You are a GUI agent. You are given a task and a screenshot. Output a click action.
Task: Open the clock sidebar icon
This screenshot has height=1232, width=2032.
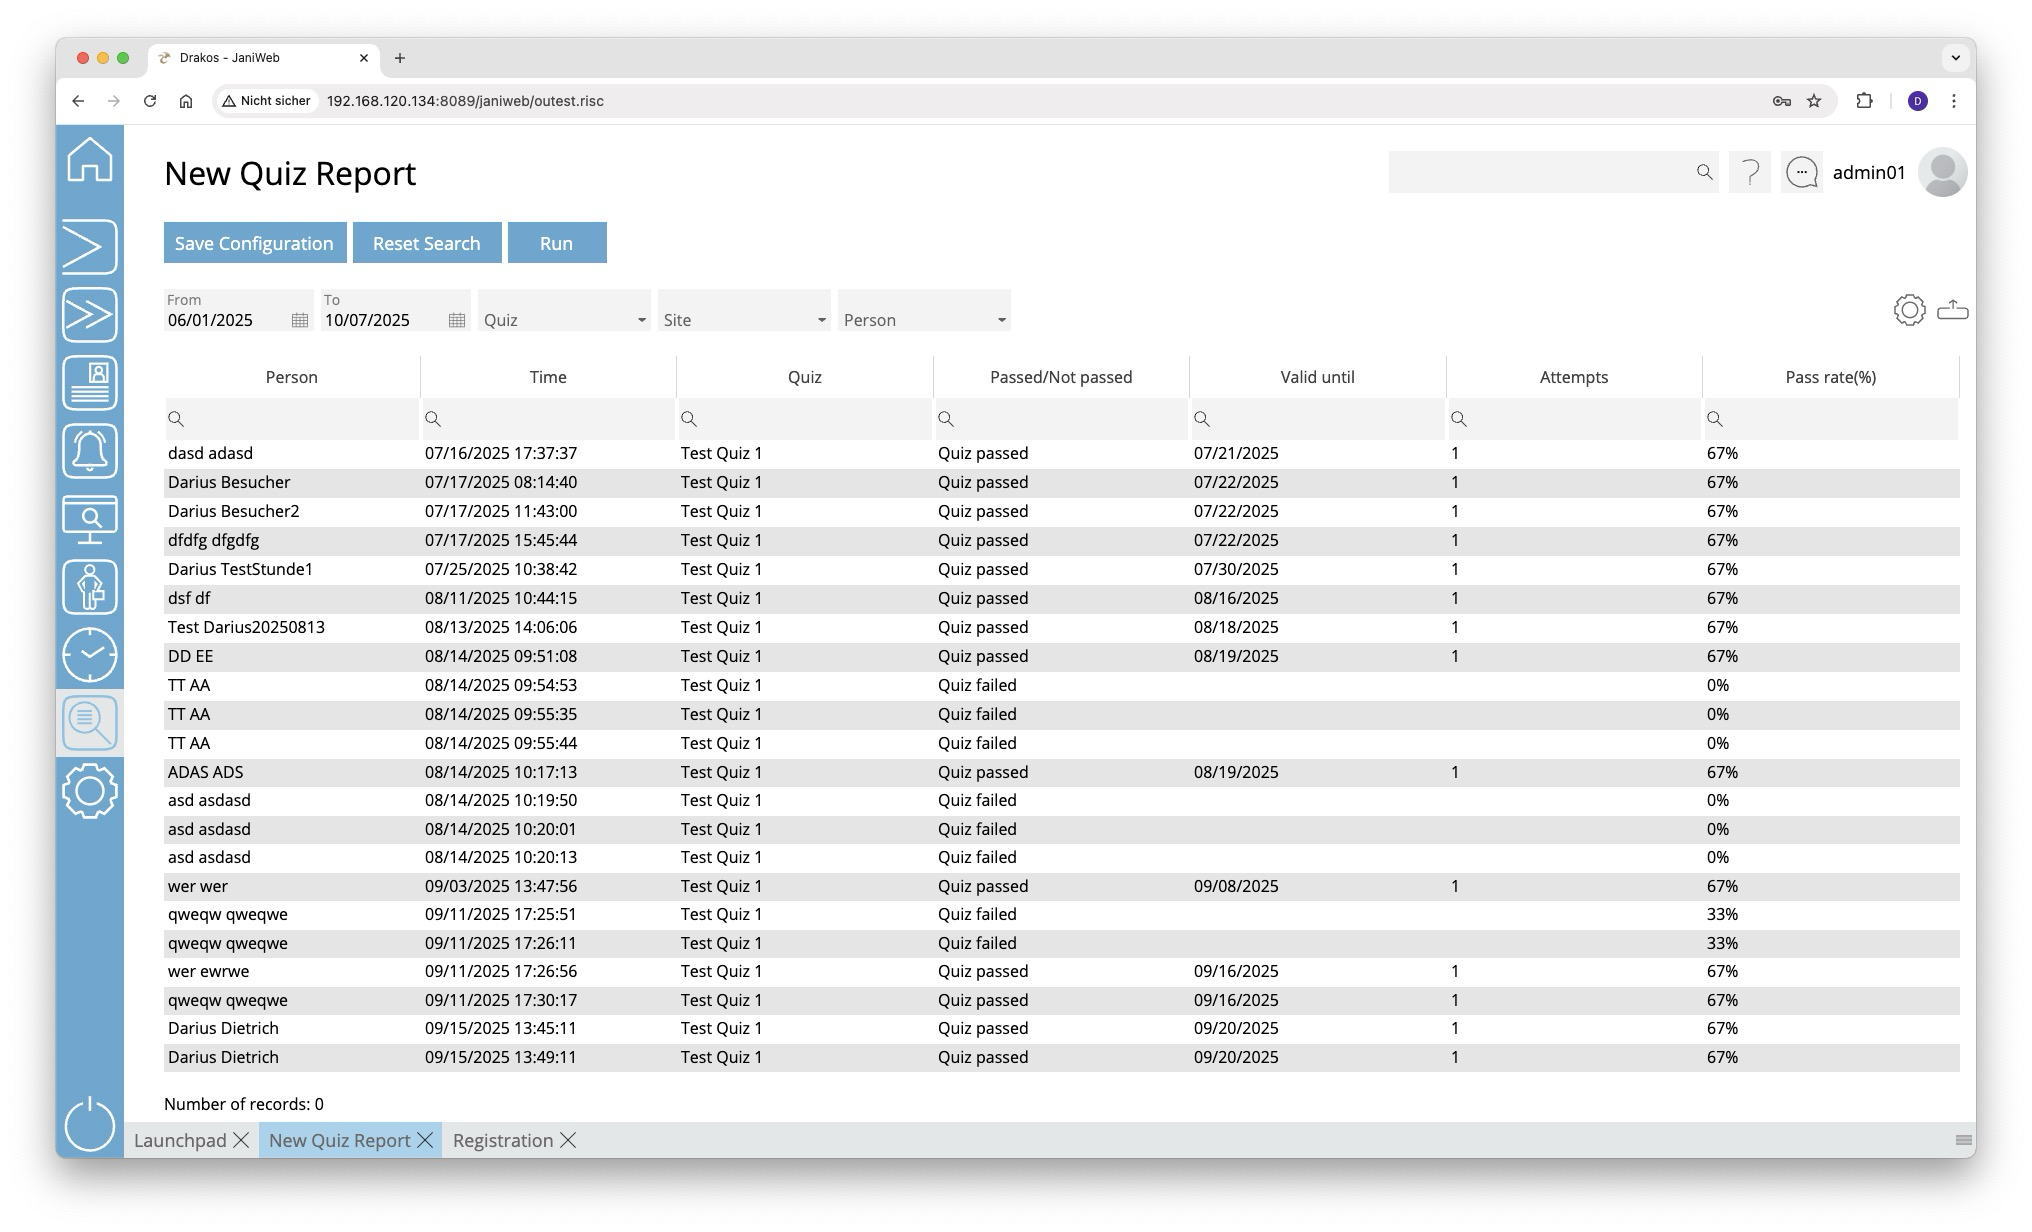[90, 655]
